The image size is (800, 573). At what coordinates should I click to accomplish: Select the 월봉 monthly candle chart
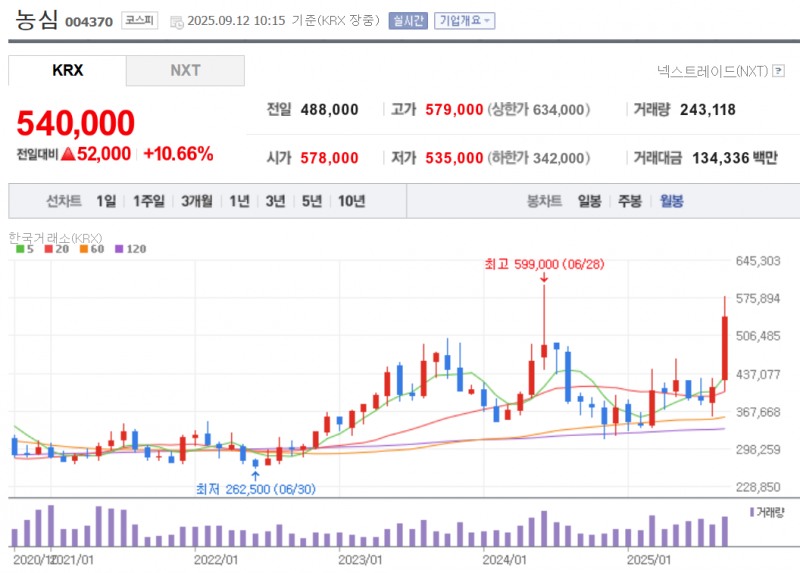(x=671, y=201)
